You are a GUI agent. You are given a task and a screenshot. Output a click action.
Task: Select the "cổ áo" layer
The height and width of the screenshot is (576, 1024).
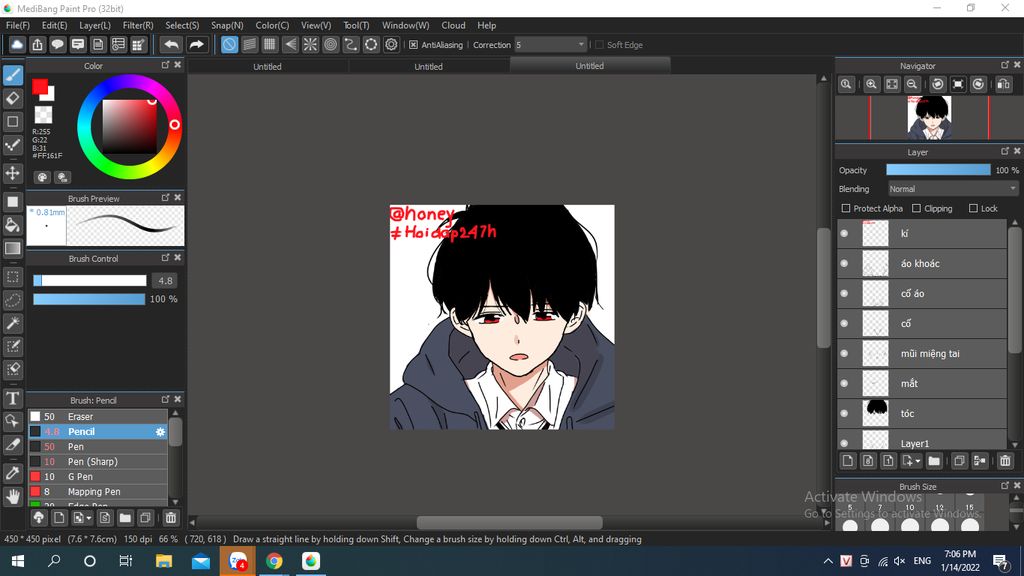pos(922,293)
